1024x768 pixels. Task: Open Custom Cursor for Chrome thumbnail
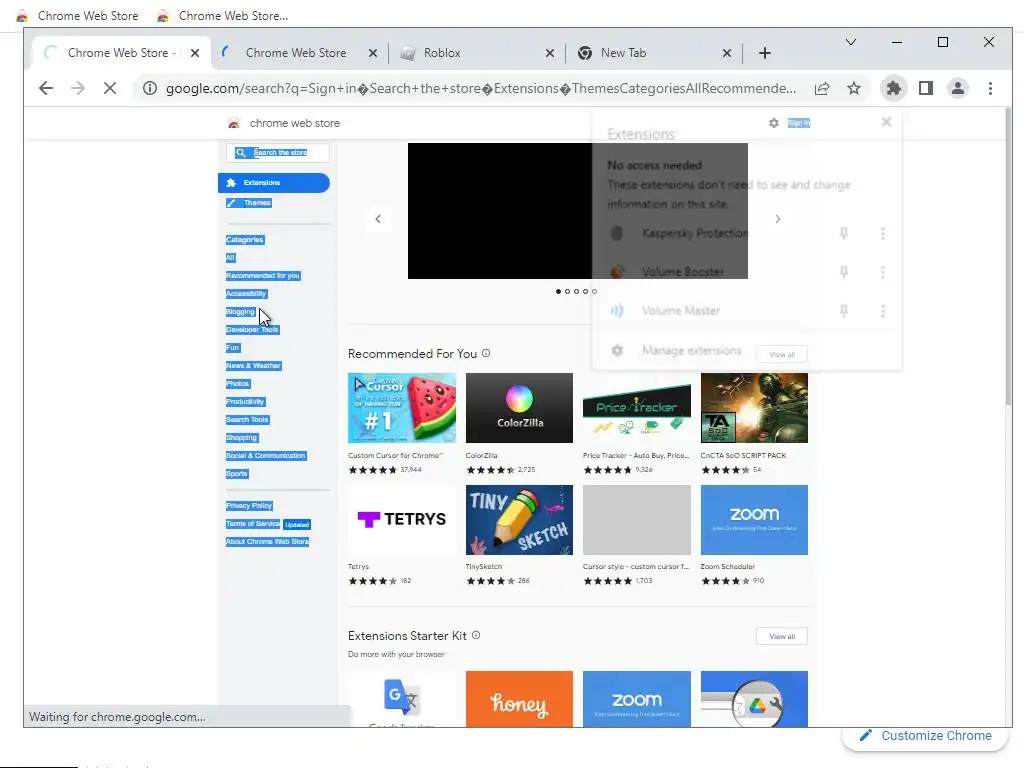(x=402, y=408)
